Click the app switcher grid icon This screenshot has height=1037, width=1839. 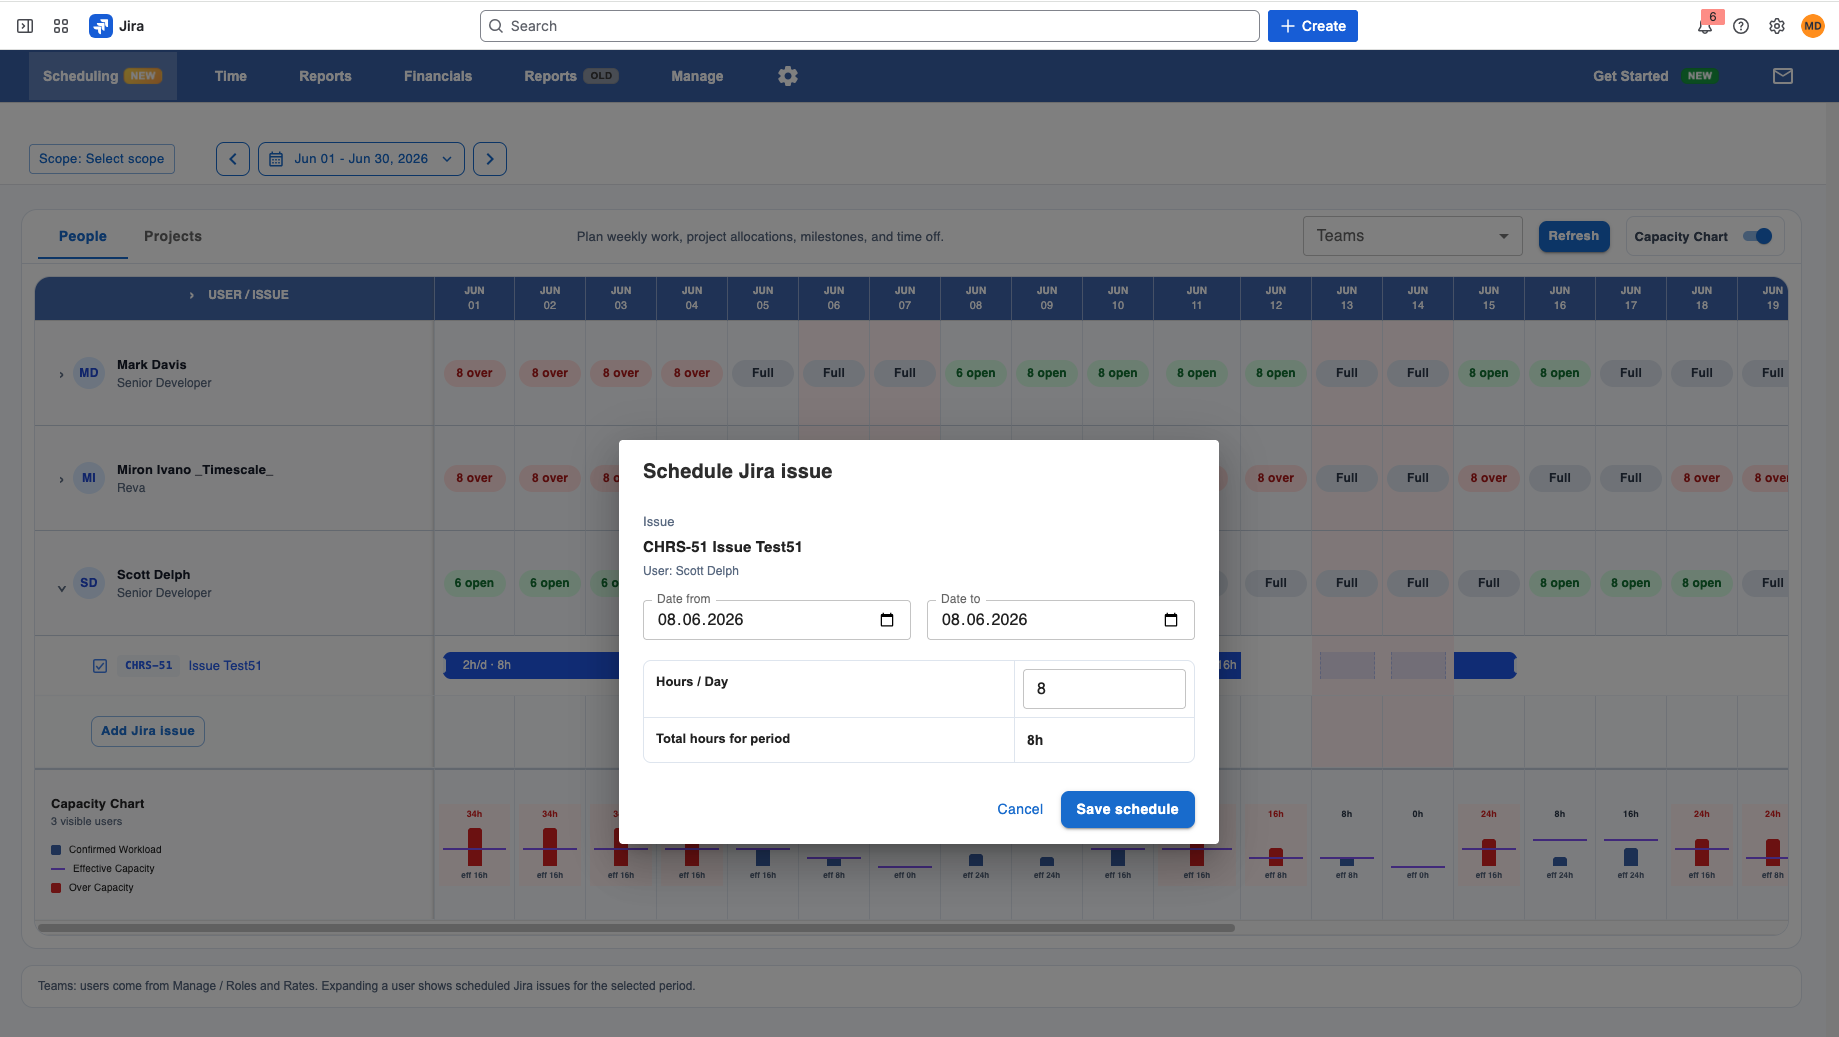[x=61, y=26]
